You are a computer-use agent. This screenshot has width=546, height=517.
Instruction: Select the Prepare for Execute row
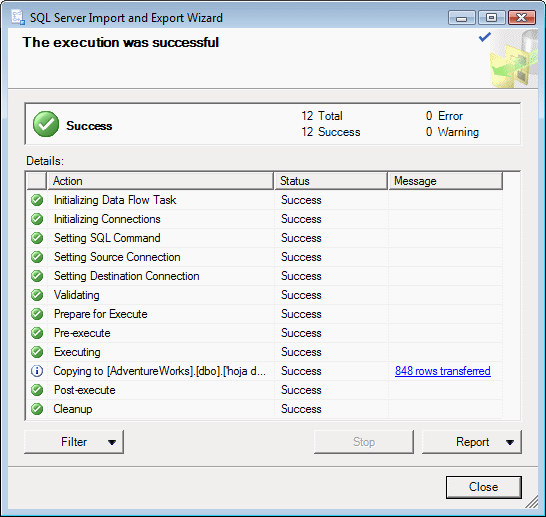point(265,314)
